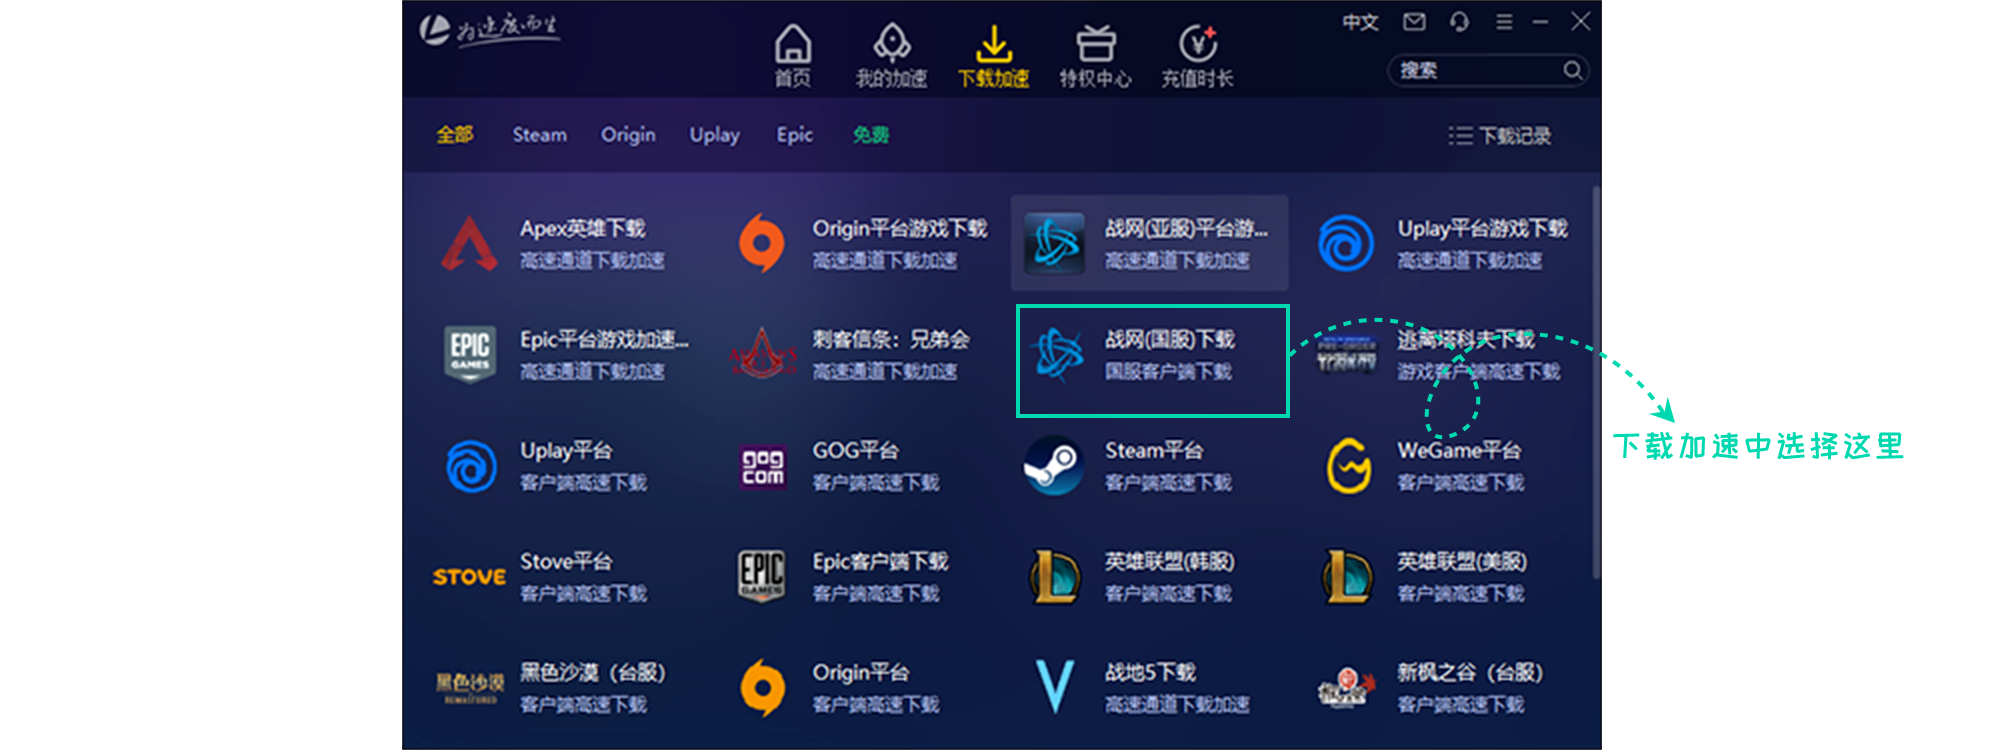This screenshot has height=750, width=2000.
Task: Open the hamburger menu icon
Action: click(1504, 21)
